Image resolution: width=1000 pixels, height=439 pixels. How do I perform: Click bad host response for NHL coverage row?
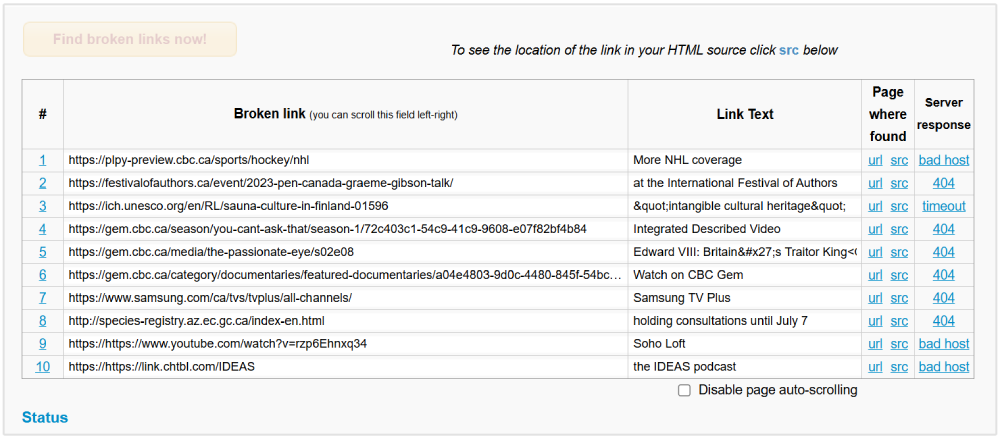tap(943, 160)
